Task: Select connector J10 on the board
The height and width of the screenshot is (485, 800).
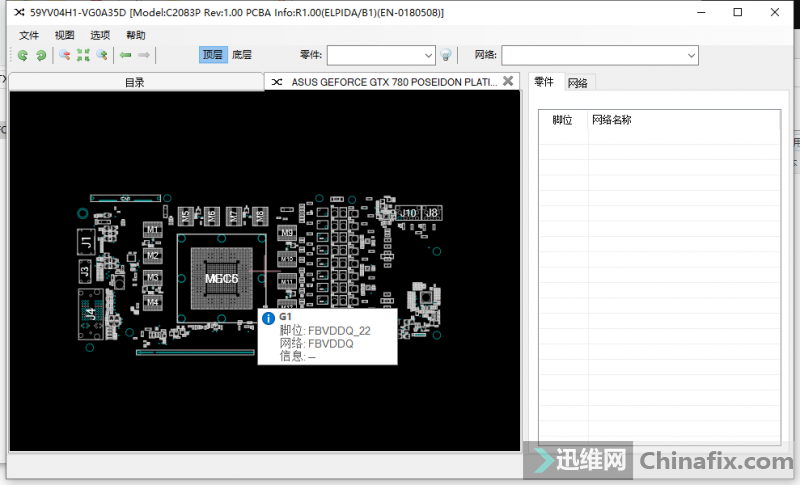Action: point(409,213)
